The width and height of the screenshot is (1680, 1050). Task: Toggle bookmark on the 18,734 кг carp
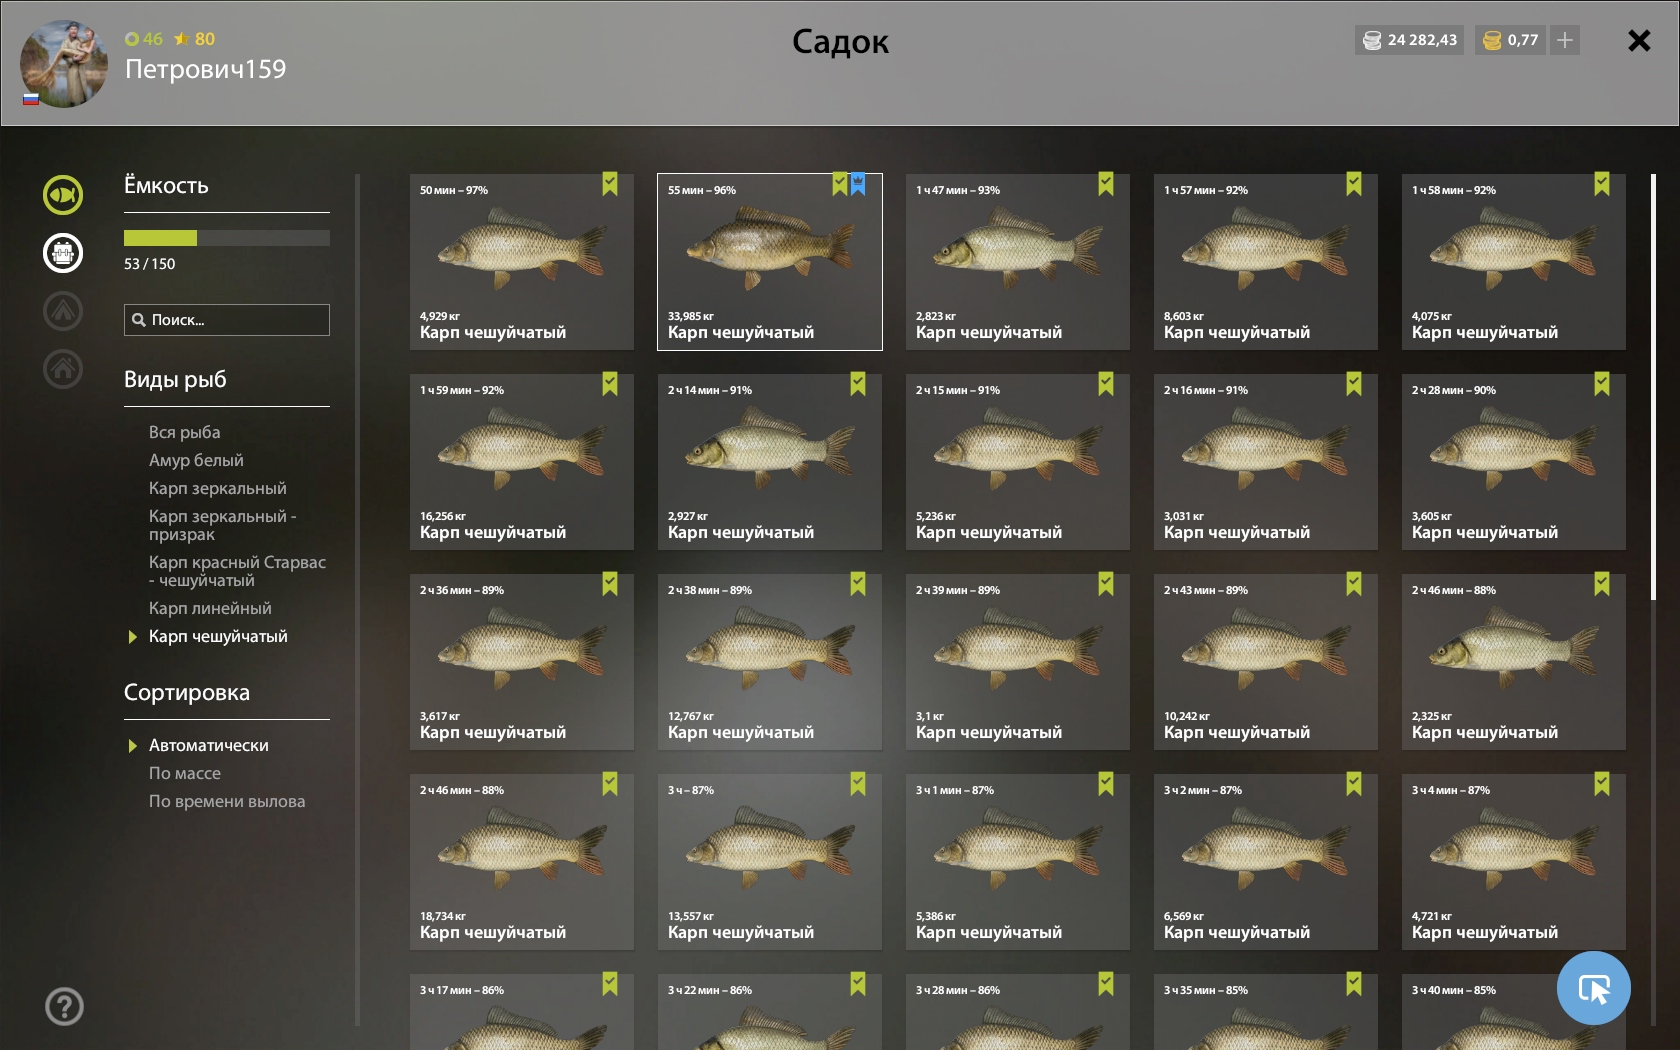(610, 784)
